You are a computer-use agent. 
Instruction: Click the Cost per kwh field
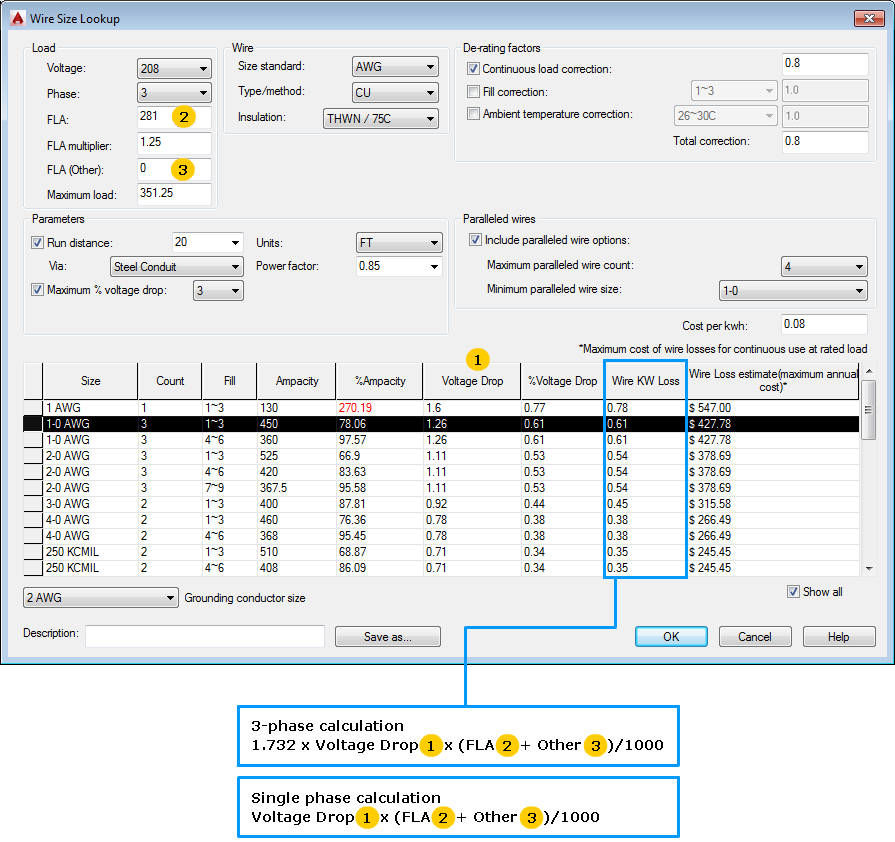824,324
